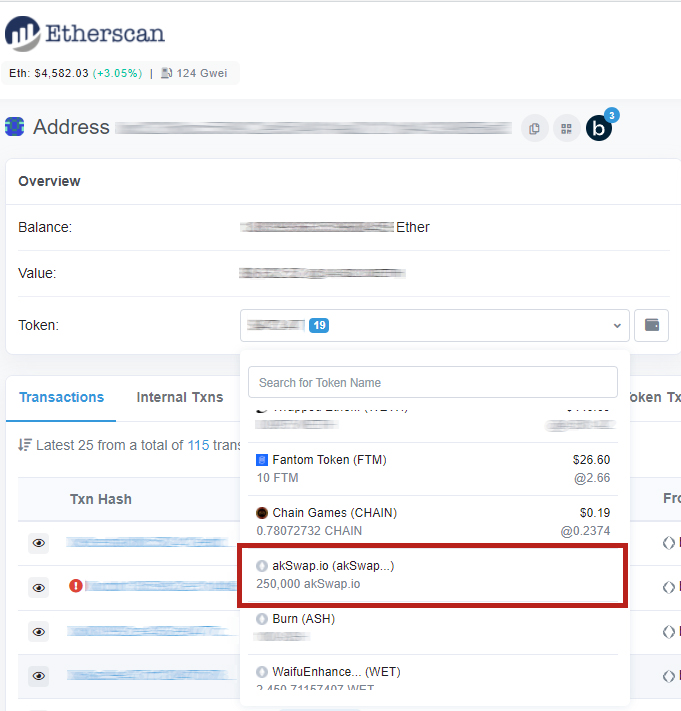
Task: Toggle the eye preview on the first transaction row
Action: (x=39, y=543)
